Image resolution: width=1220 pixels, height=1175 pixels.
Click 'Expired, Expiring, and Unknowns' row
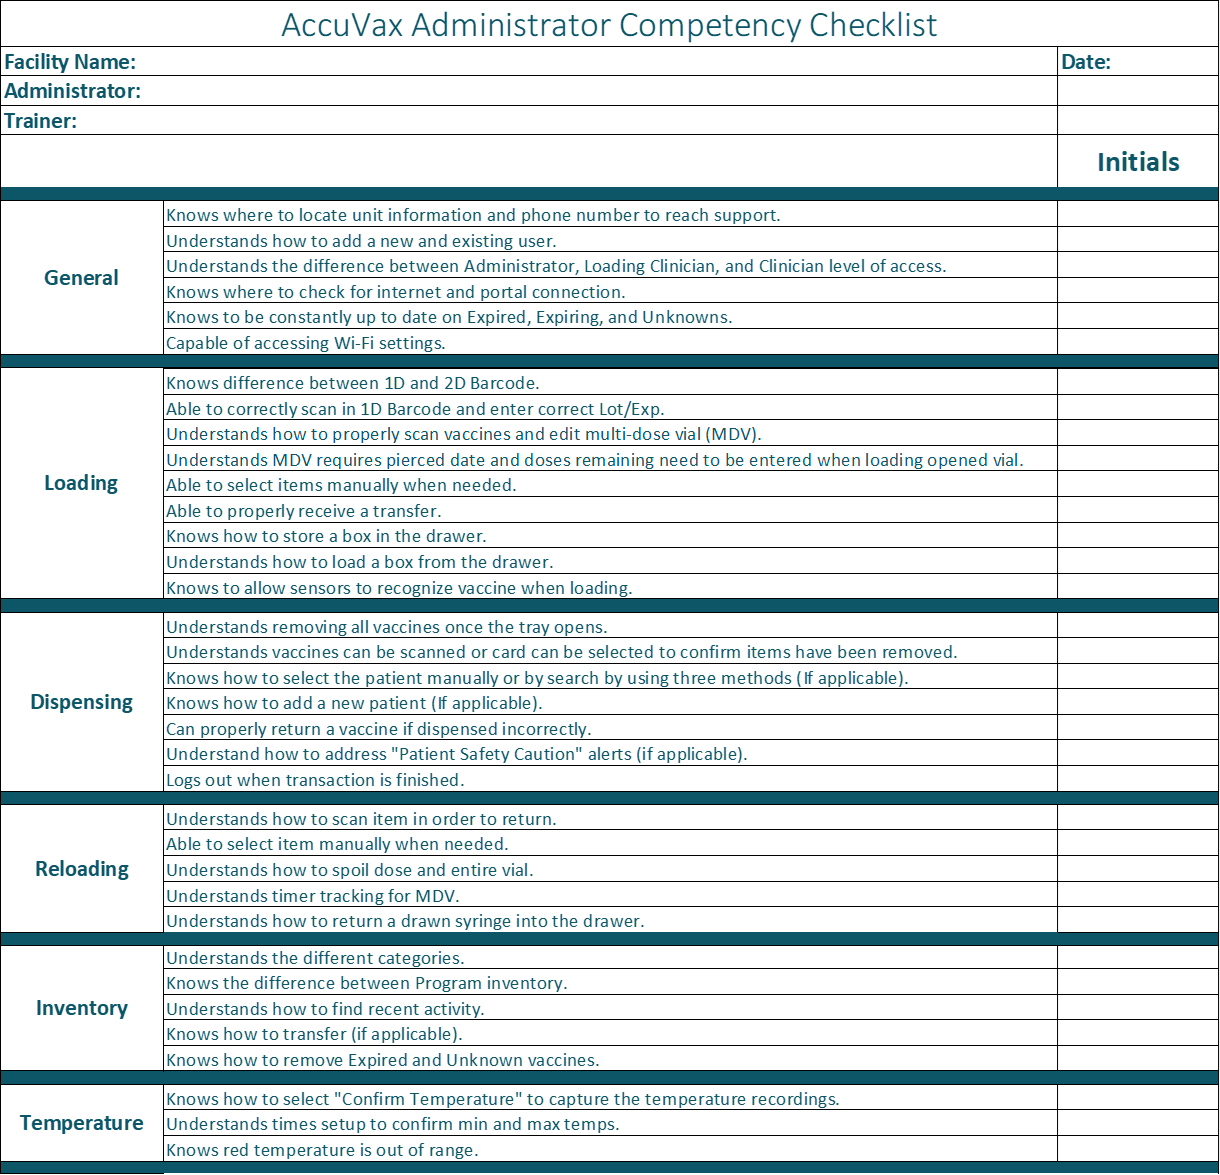(610, 316)
